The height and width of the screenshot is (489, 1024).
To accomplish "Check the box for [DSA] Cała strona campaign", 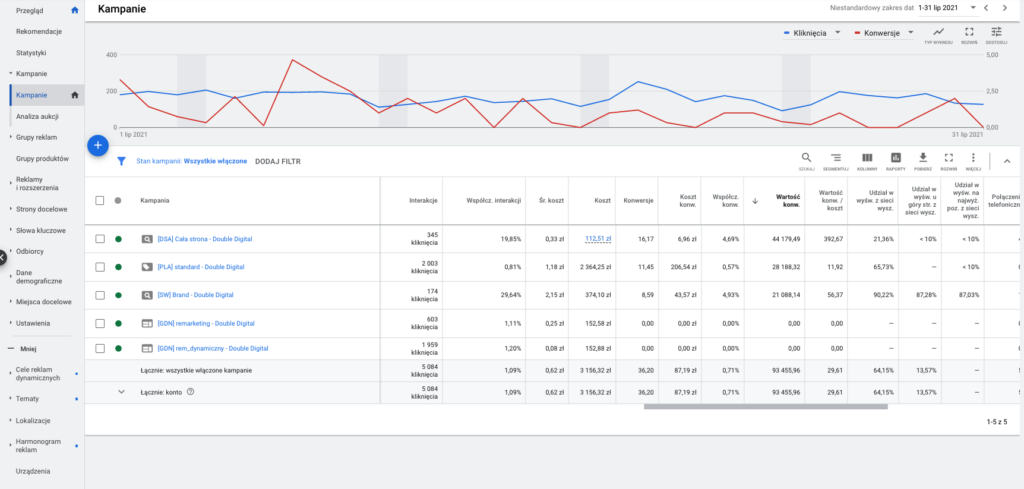I will pyautogui.click(x=99, y=239).
